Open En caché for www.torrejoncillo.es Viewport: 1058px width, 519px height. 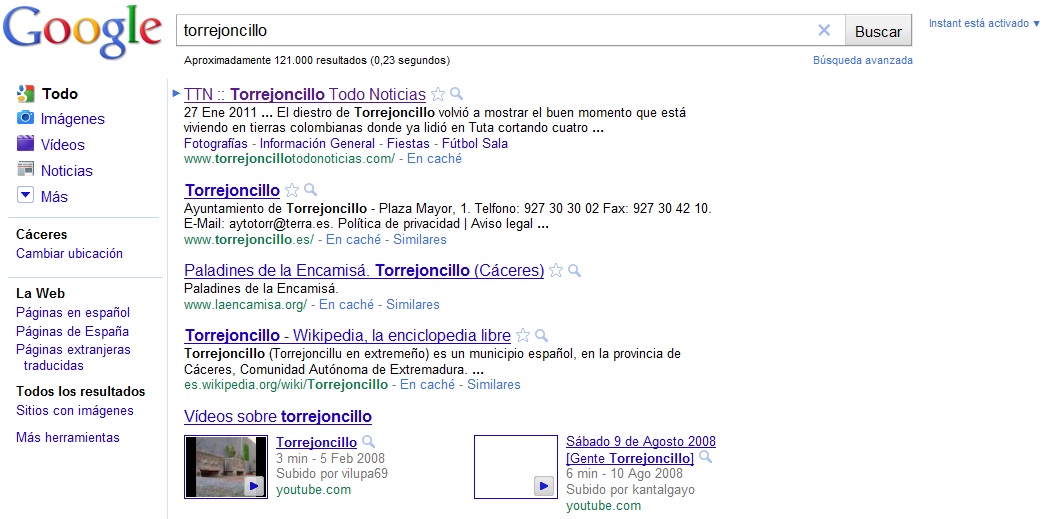354,240
